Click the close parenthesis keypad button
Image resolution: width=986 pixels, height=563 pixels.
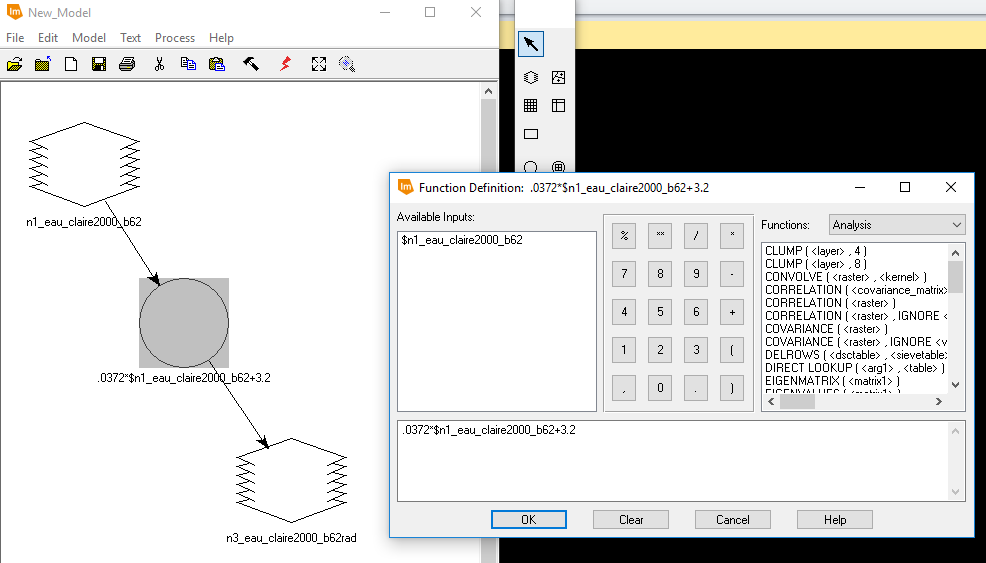(x=732, y=387)
